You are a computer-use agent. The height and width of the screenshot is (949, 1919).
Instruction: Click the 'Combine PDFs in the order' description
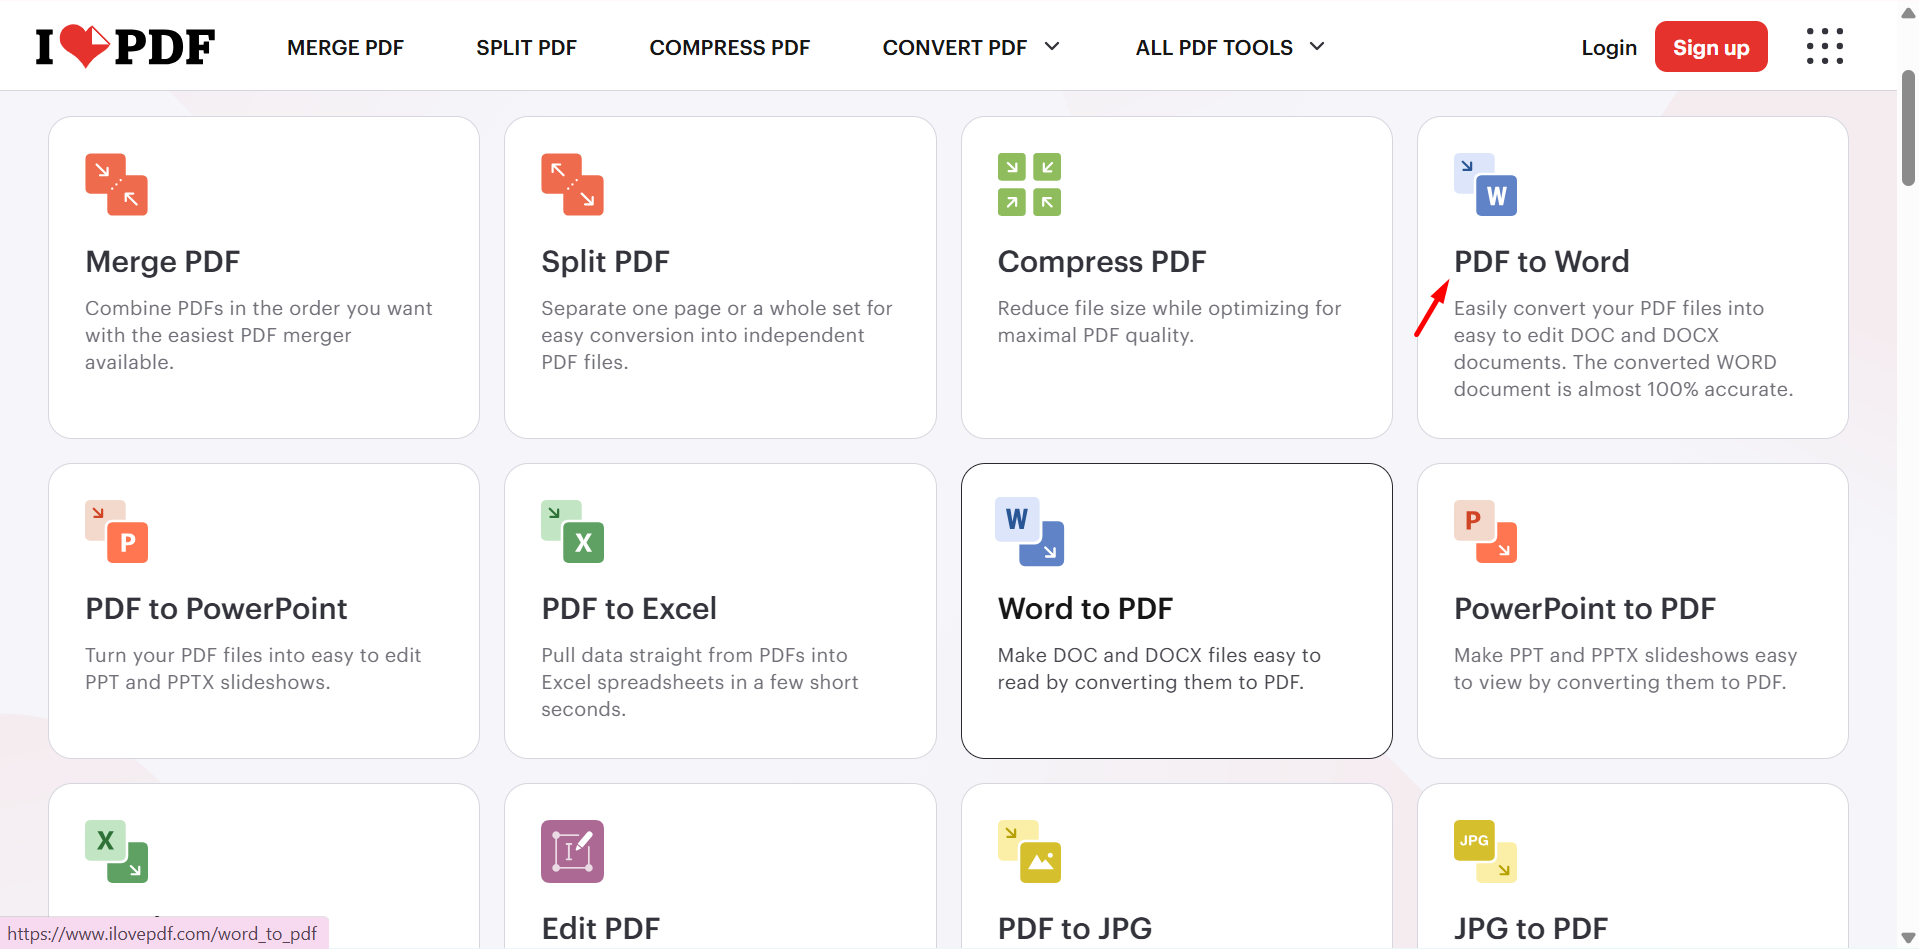(258, 335)
